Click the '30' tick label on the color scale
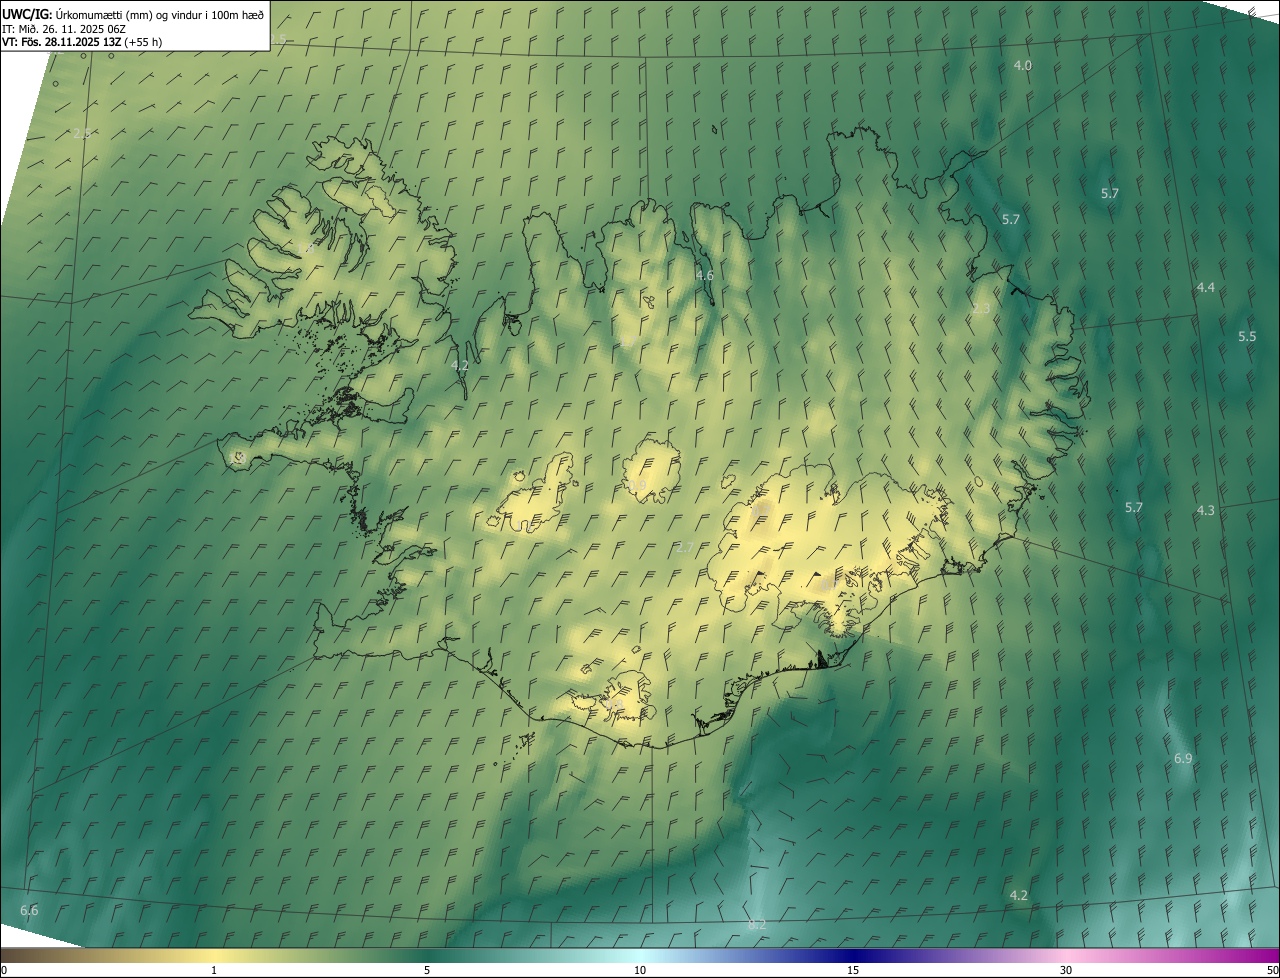The height and width of the screenshot is (978, 1280). coord(1066,970)
